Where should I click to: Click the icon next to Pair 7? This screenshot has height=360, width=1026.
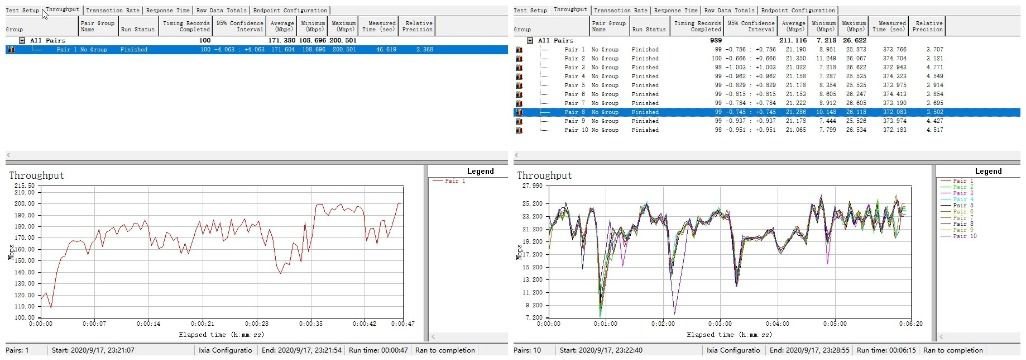[519, 103]
